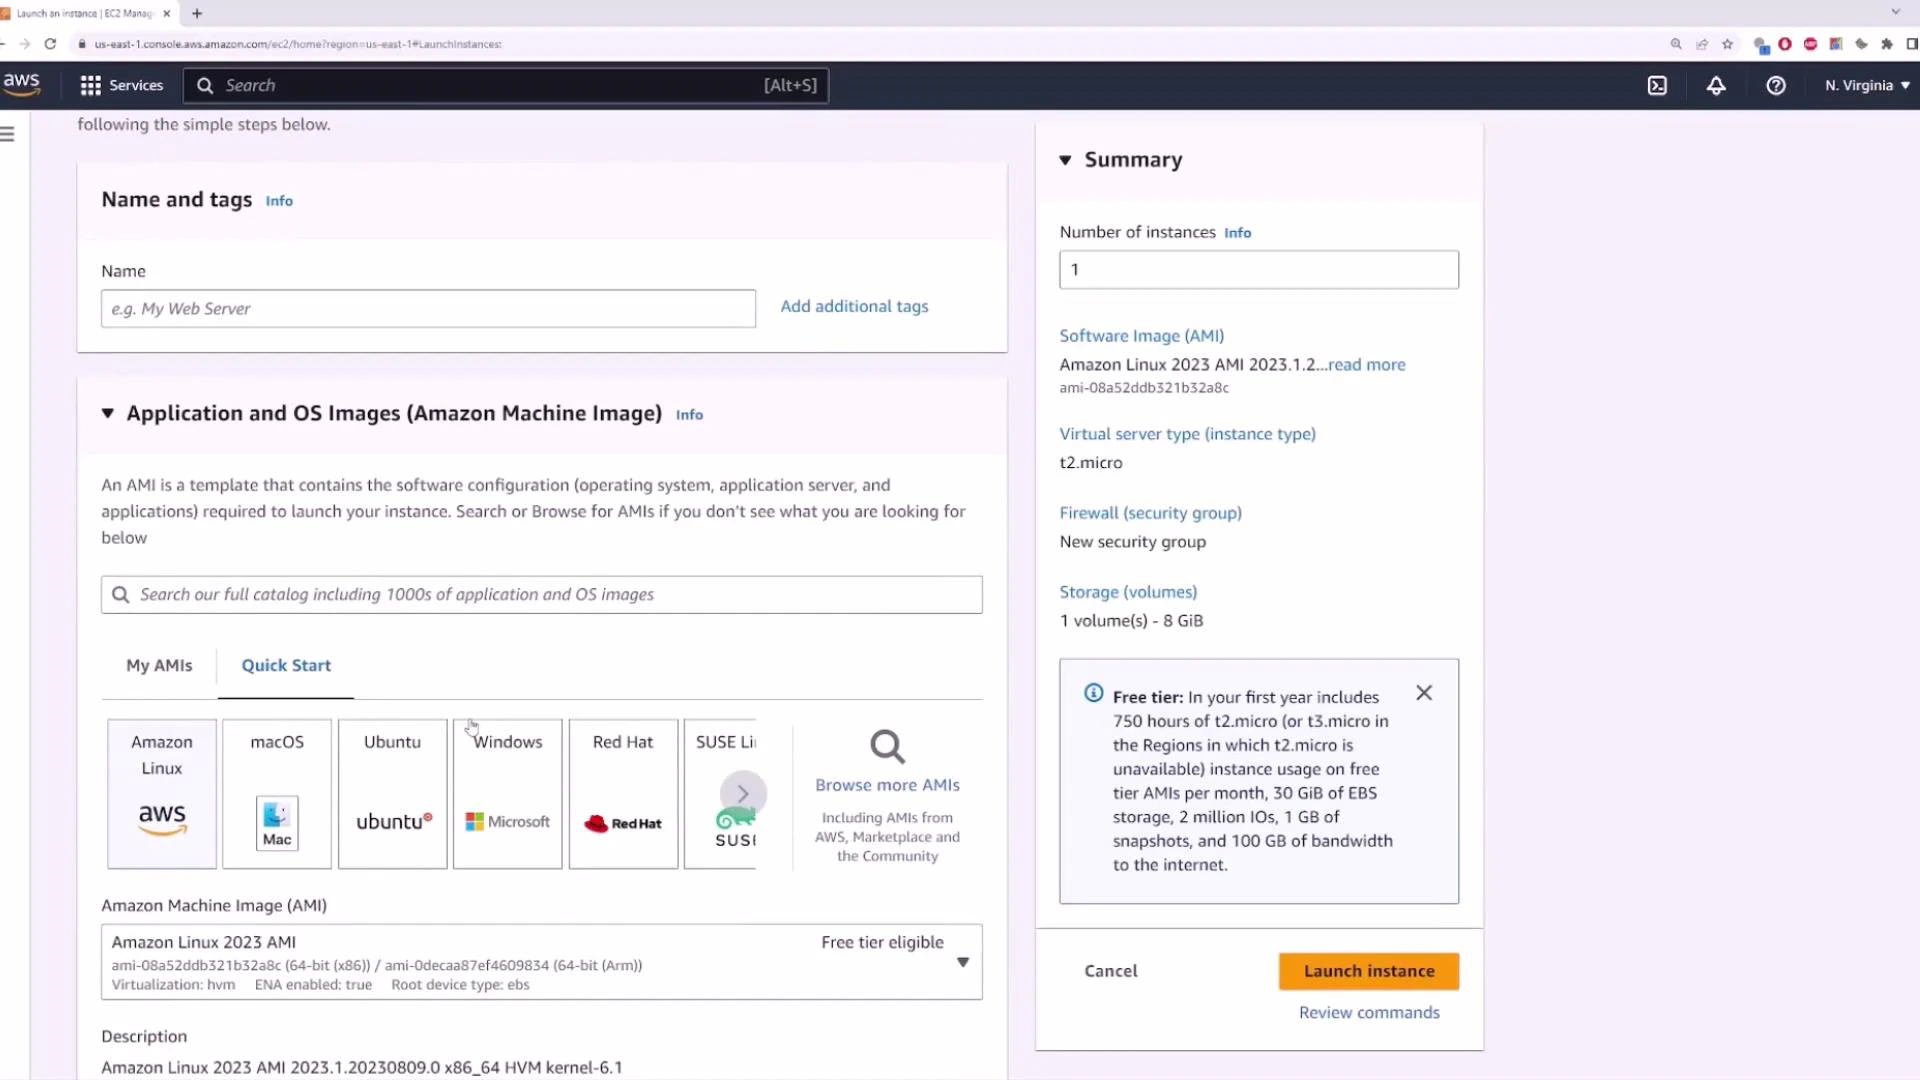Image resolution: width=1920 pixels, height=1080 pixels.
Task: Select the Amazon Linux AMI card
Action: coord(161,793)
